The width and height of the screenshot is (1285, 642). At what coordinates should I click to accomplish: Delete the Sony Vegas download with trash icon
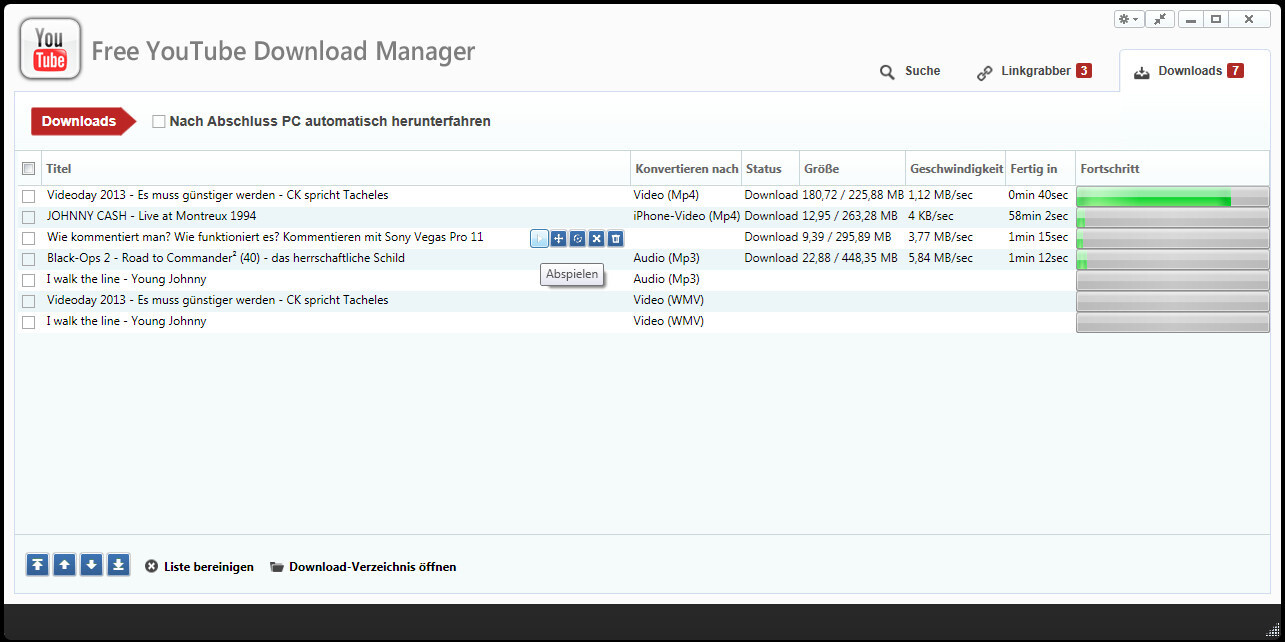tap(615, 238)
